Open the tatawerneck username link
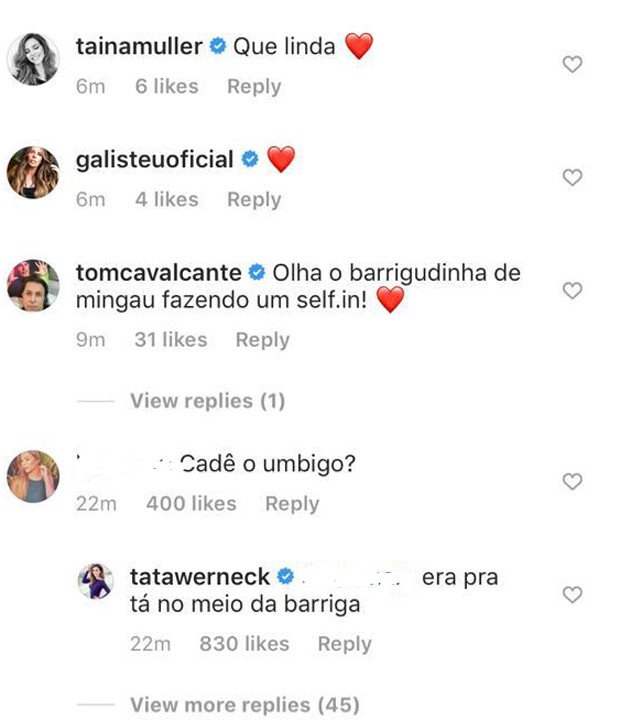 point(200,577)
